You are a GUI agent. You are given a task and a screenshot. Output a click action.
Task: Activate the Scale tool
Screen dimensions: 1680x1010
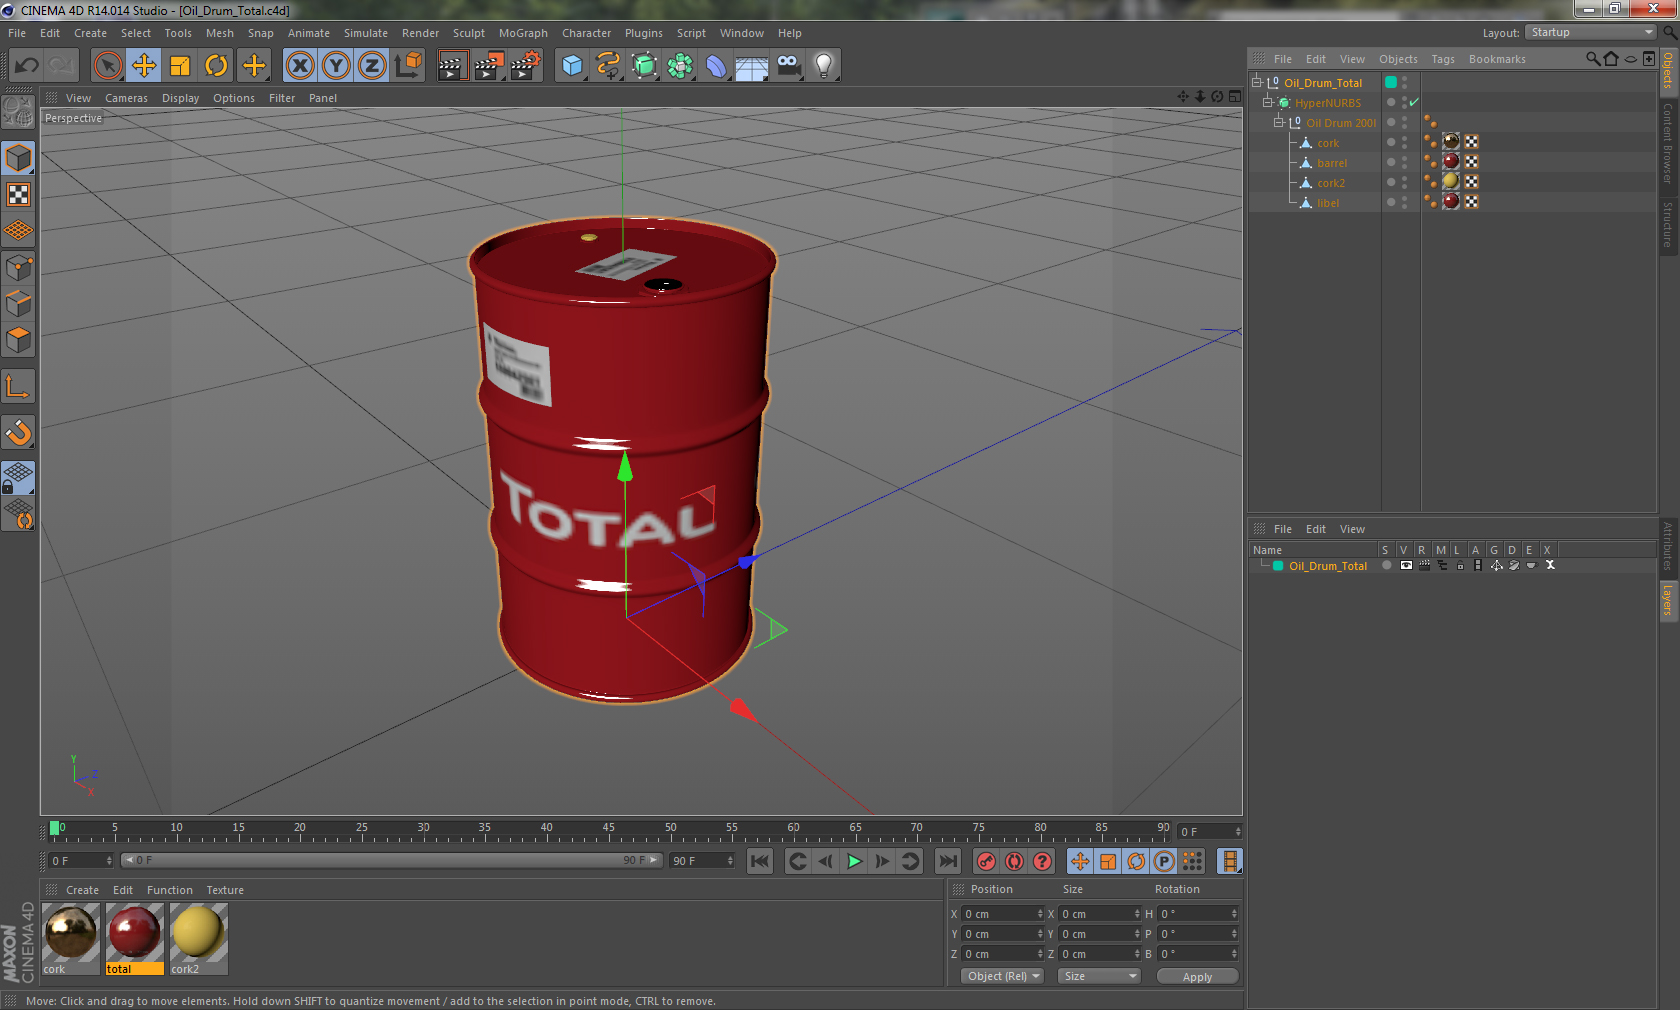[x=180, y=66]
